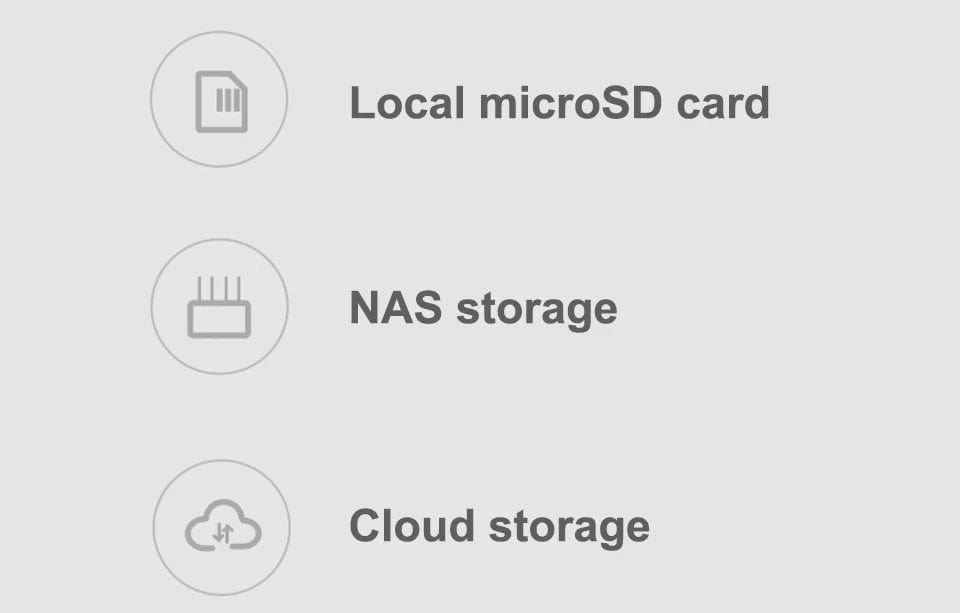Click the word "card" in the first label
Screen dimensions: 960x613
[723, 103]
